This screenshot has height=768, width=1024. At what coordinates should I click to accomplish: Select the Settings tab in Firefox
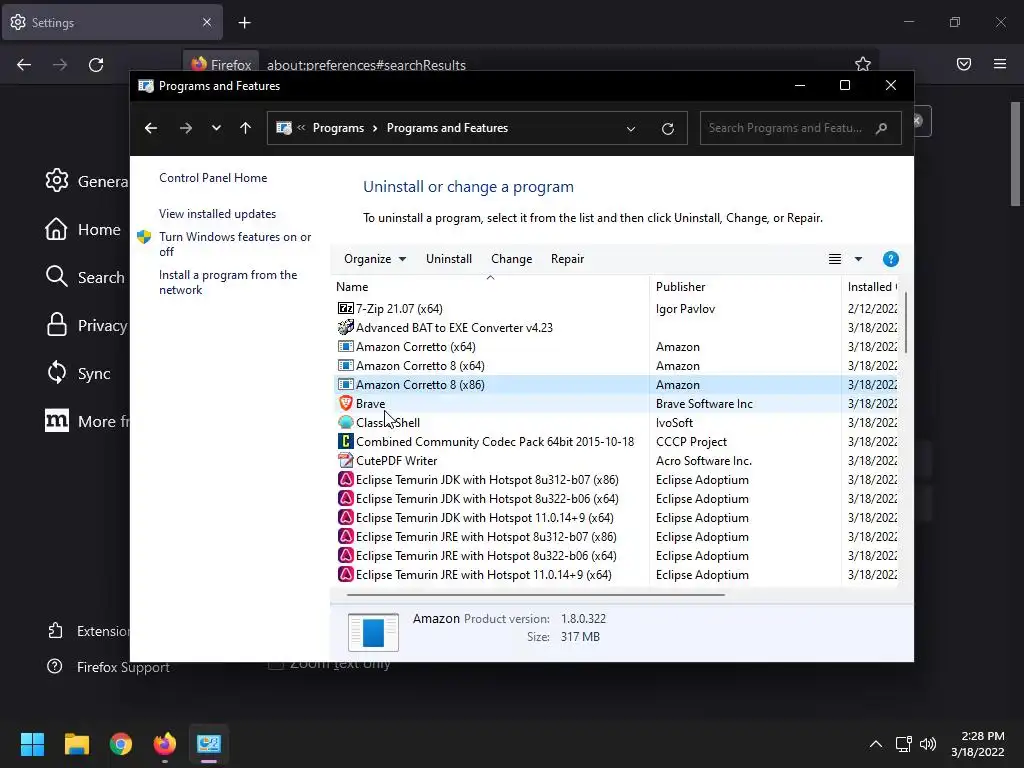tap(112, 23)
